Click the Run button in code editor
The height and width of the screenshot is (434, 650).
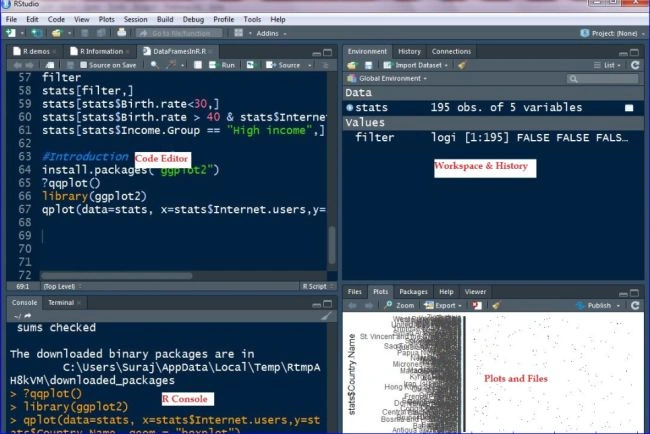223,65
